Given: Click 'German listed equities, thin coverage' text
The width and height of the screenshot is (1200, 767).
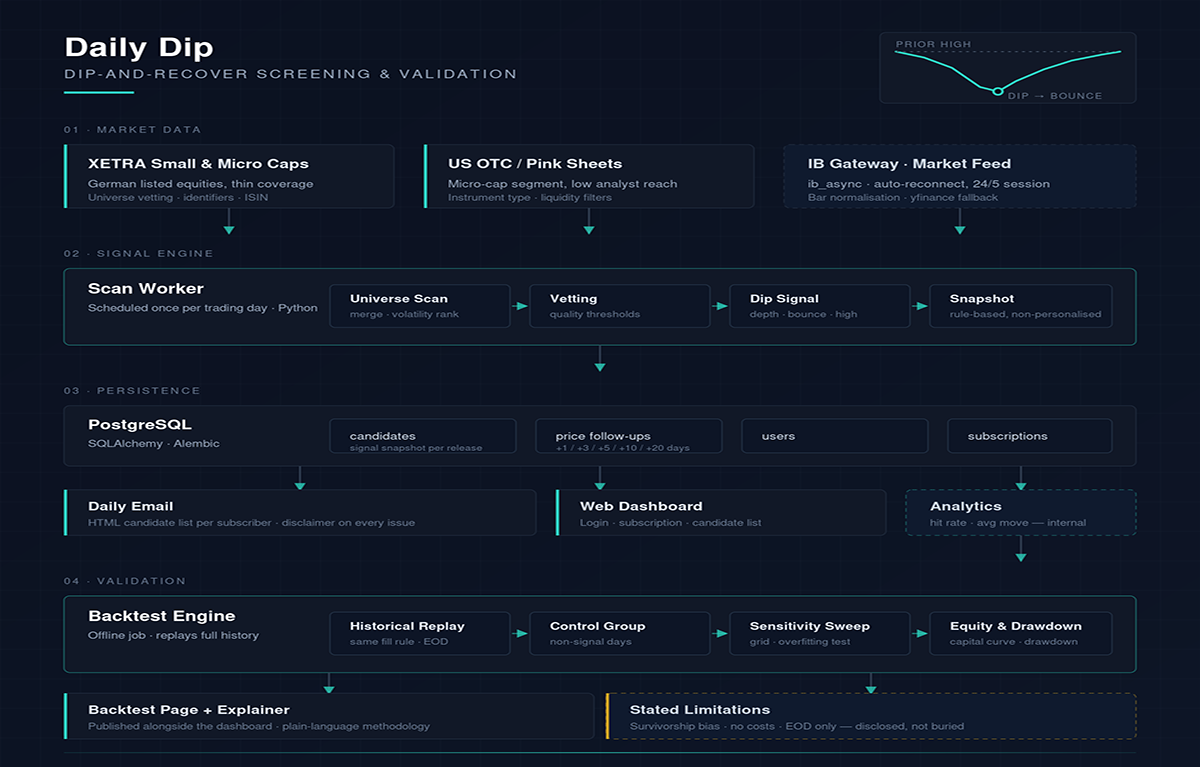Looking at the screenshot, I should tap(201, 184).
